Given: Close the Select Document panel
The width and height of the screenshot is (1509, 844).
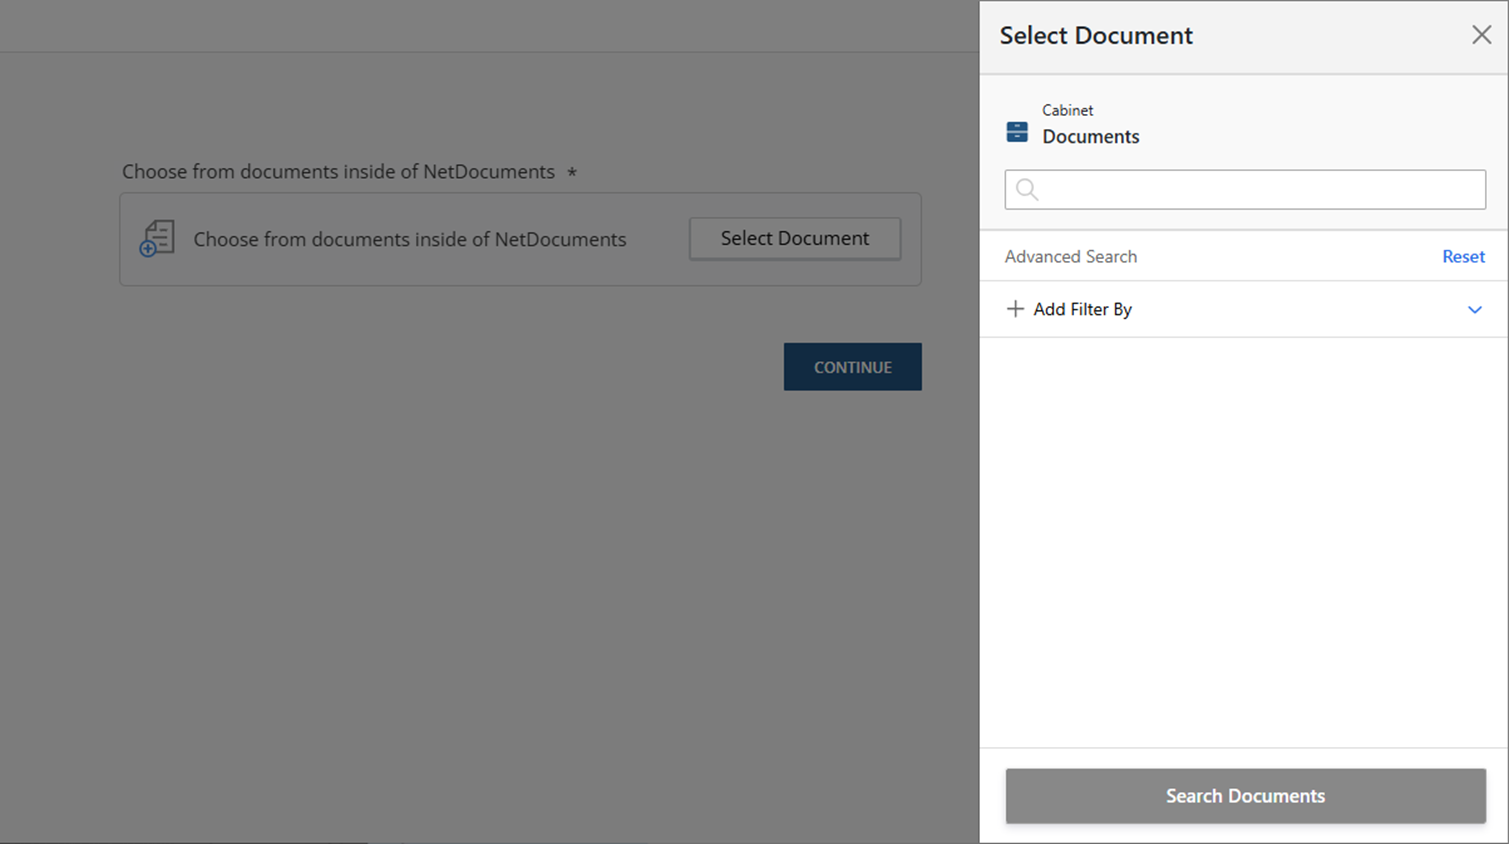Looking at the screenshot, I should point(1481,35).
